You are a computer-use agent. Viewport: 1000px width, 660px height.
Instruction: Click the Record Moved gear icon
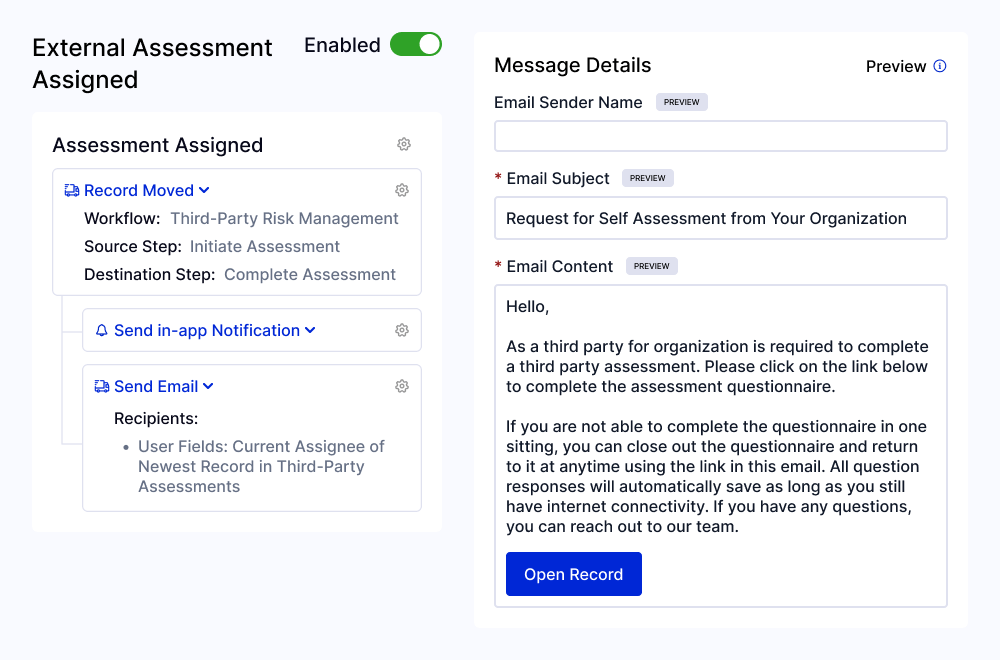(x=402, y=190)
